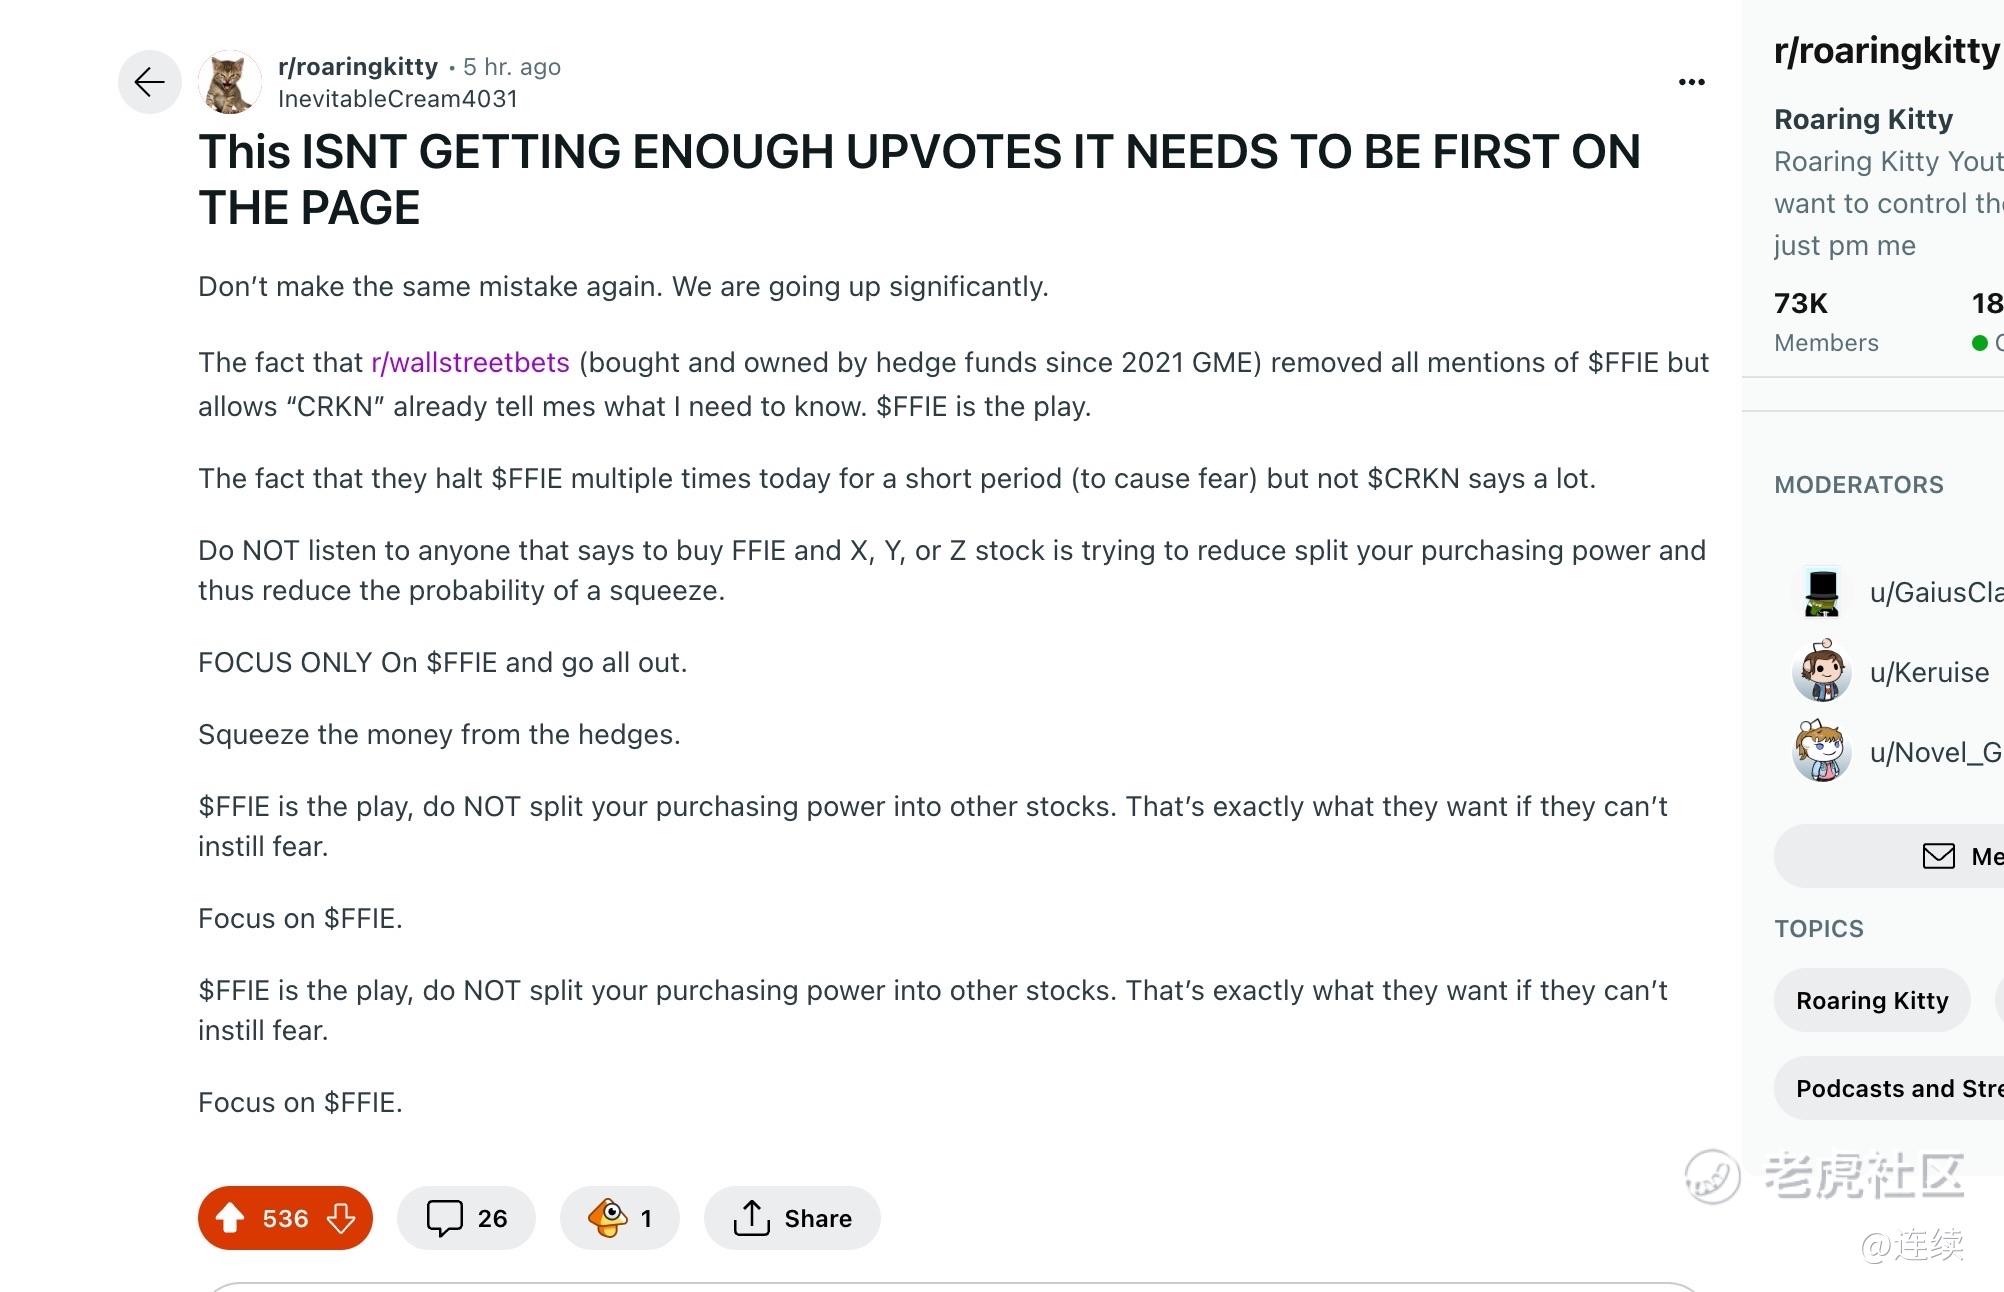Open the cat avatar of r/roaringkitty

tap(230, 82)
